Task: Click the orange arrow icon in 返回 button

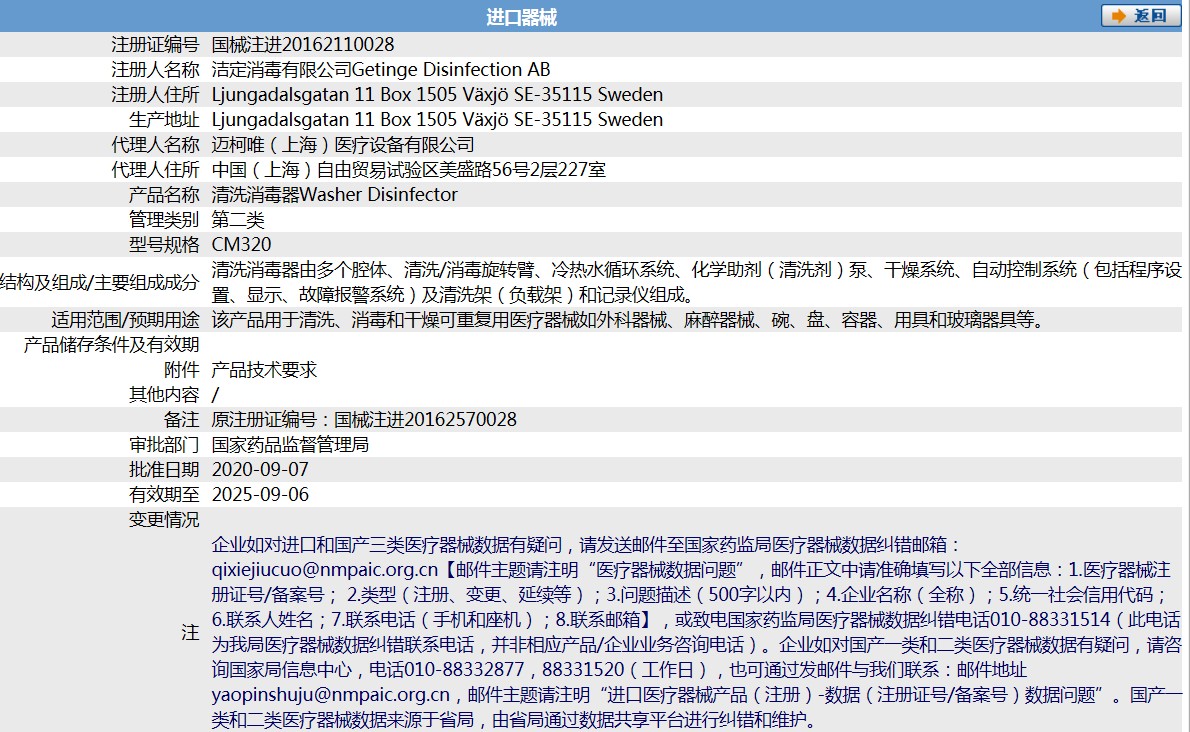Action: coord(1119,16)
